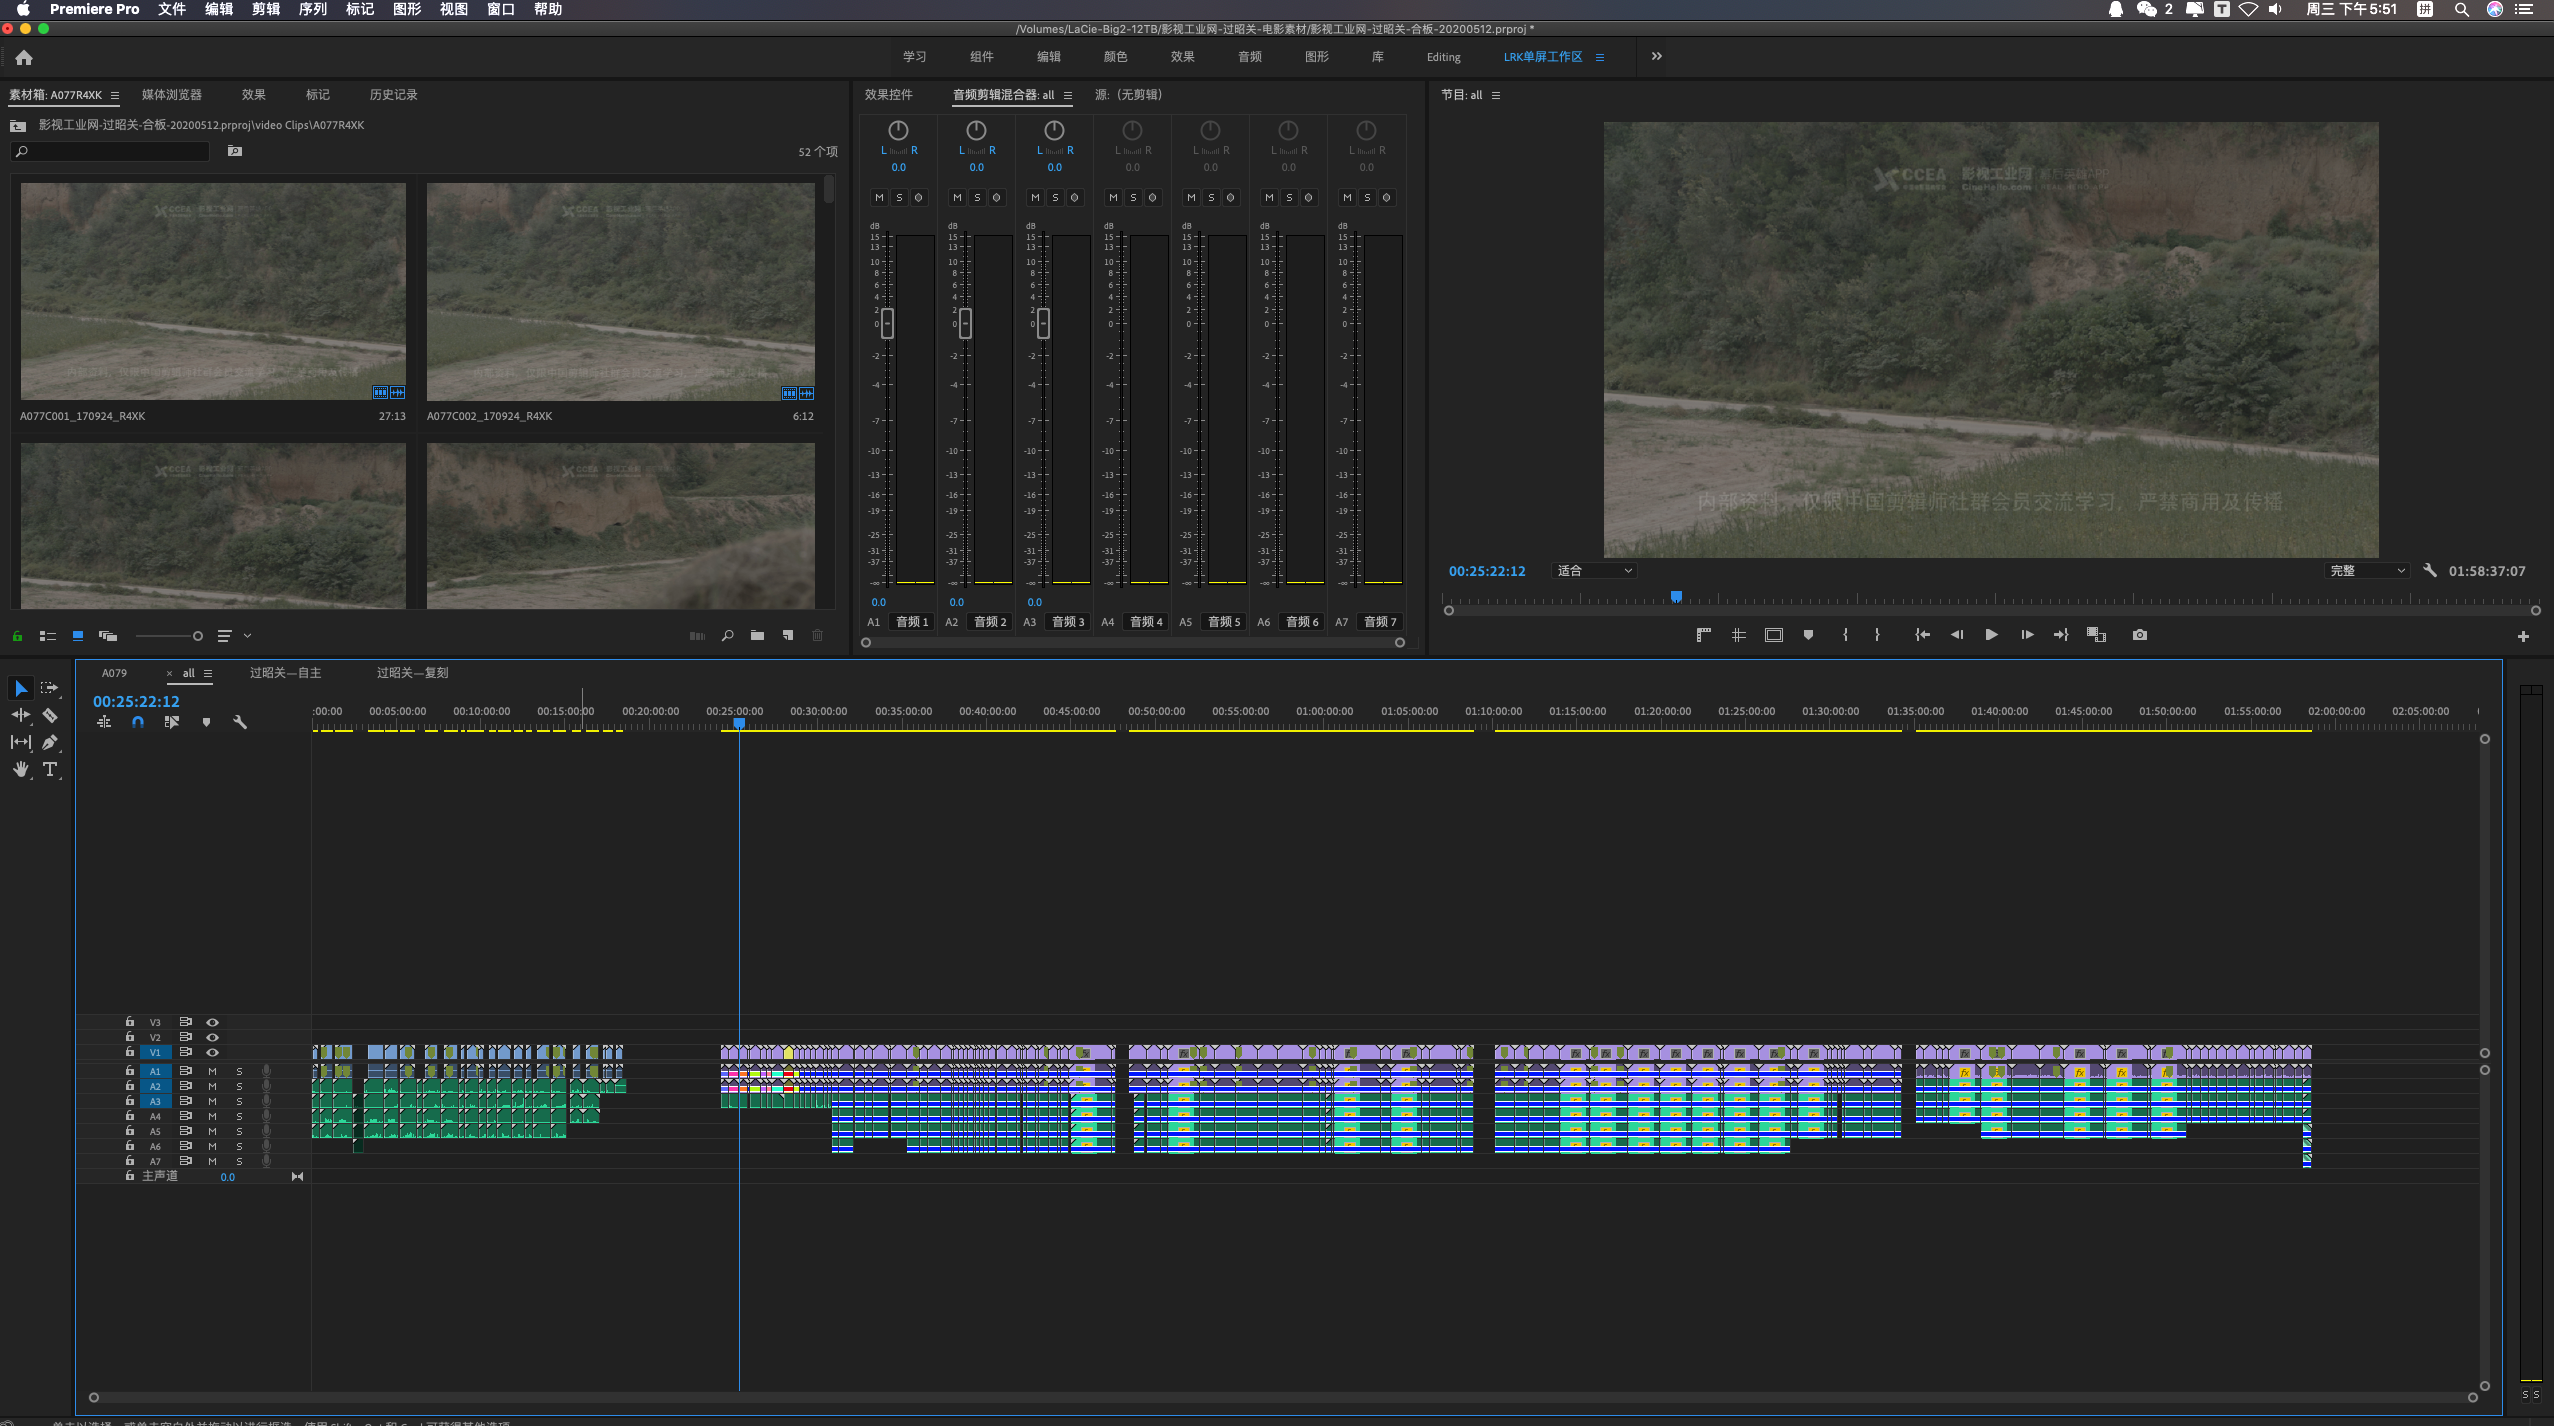Switch to the 媒体浏览器 tab

pos(172,95)
